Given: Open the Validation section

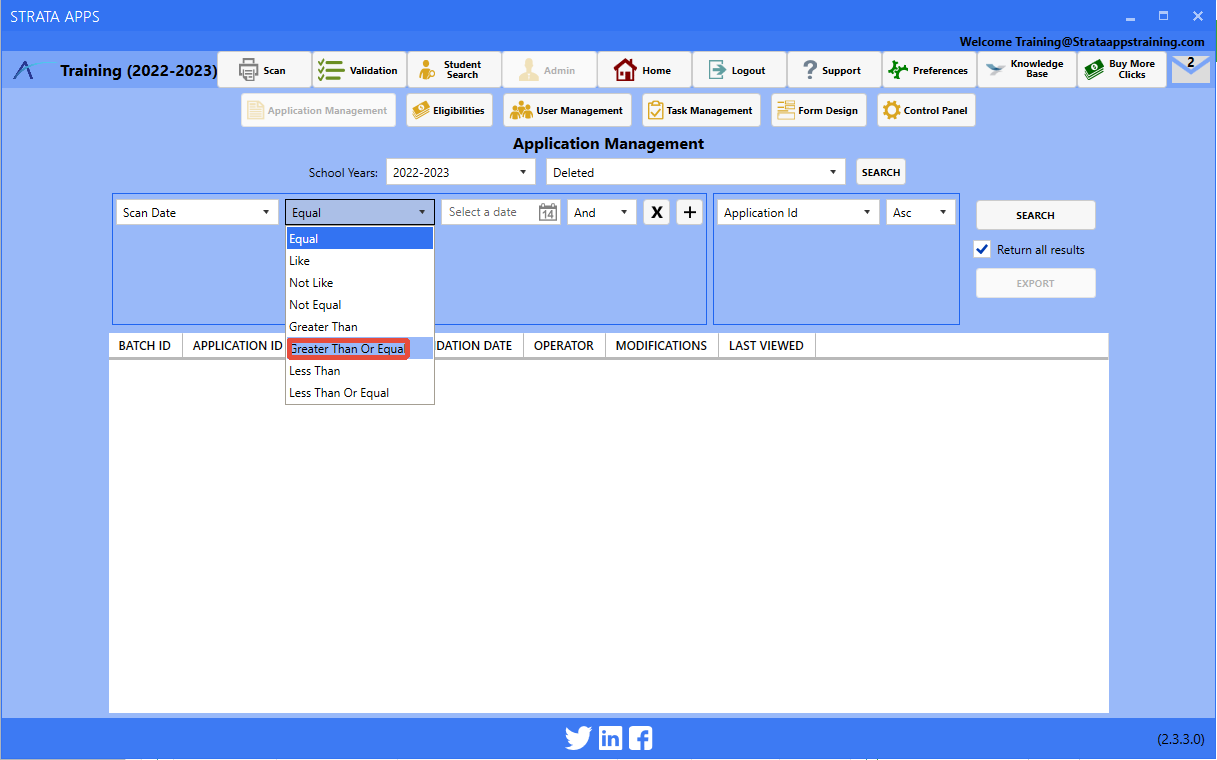Looking at the screenshot, I should pos(359,70).
